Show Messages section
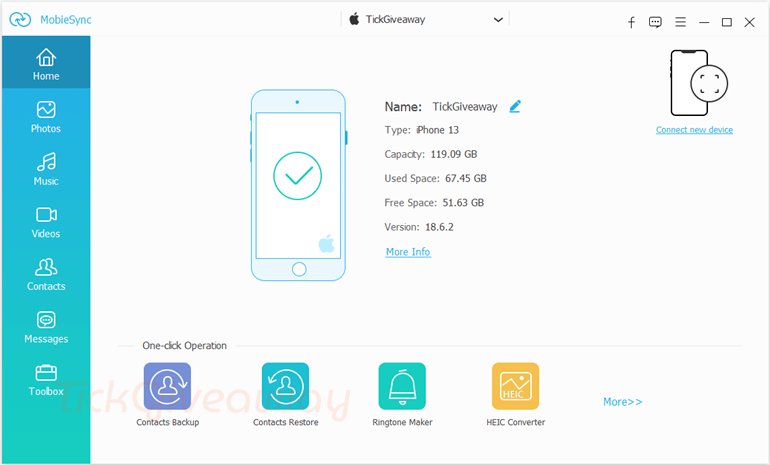This screenshot has width=770, height=465. (x=46, y=327)
